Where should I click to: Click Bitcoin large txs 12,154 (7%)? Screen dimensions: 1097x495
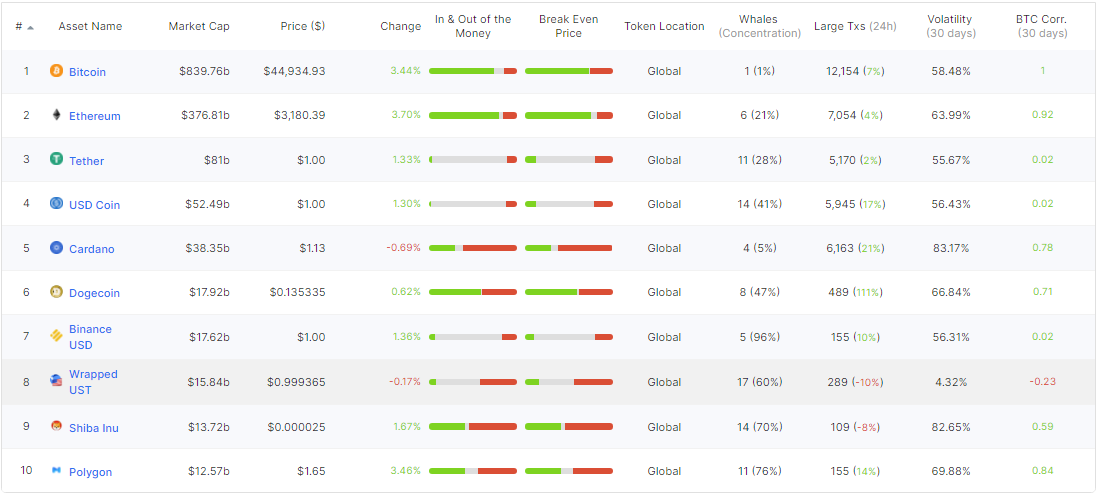click(x=856, y=71)
